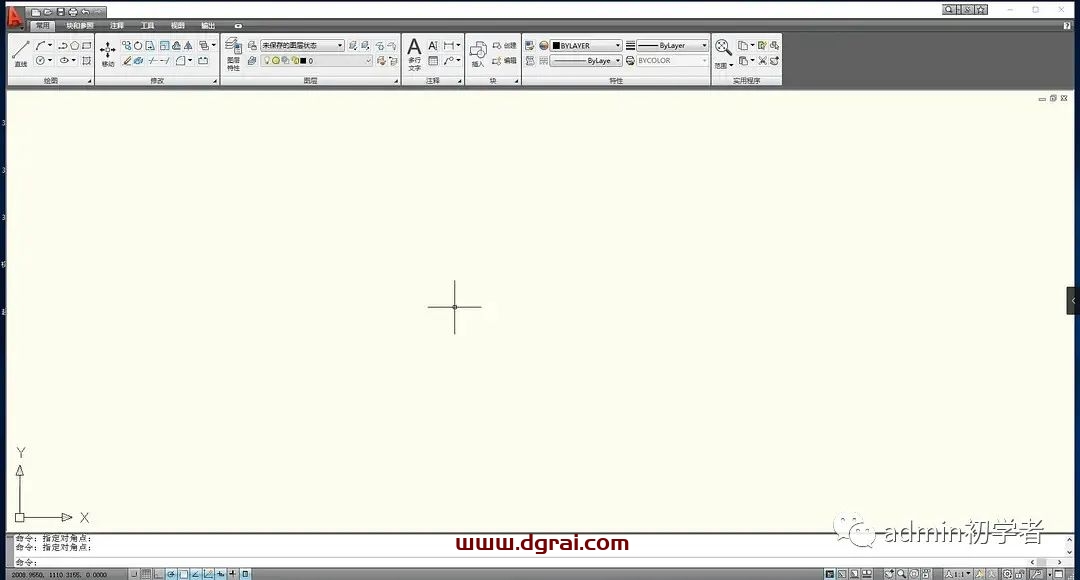This screenshot has width=1080, height=580.
Task: Switch to the 常用 ribbon tab
Action: coord(43,25)
